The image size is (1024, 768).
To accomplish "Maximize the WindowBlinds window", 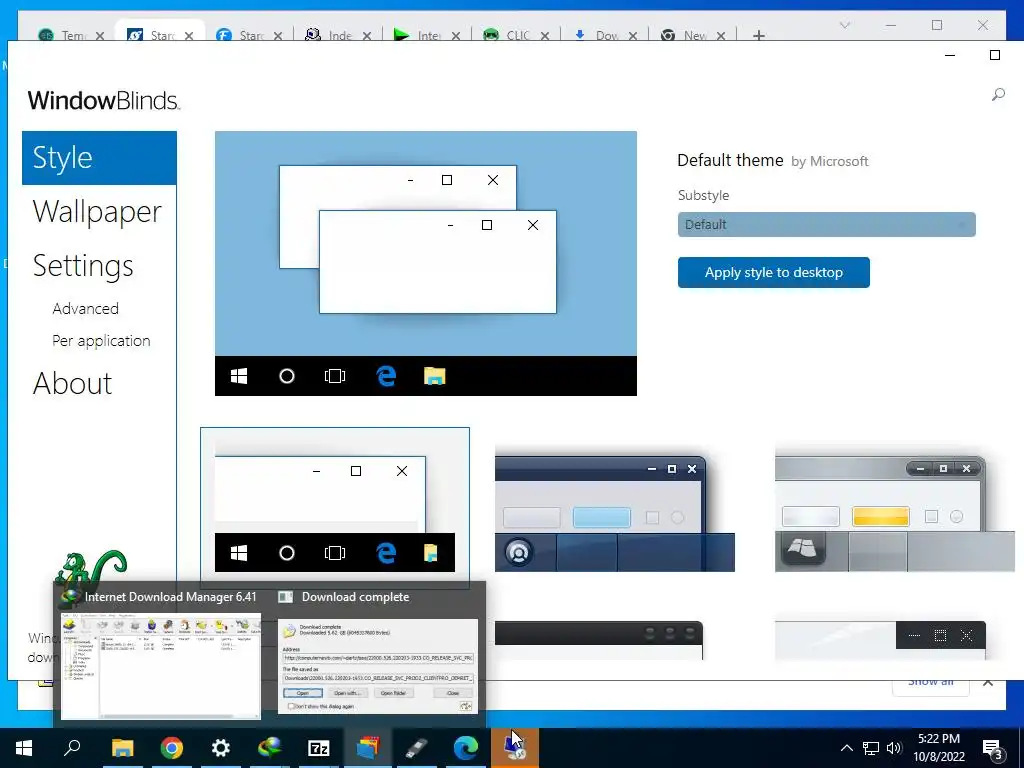I will [995, 56].
